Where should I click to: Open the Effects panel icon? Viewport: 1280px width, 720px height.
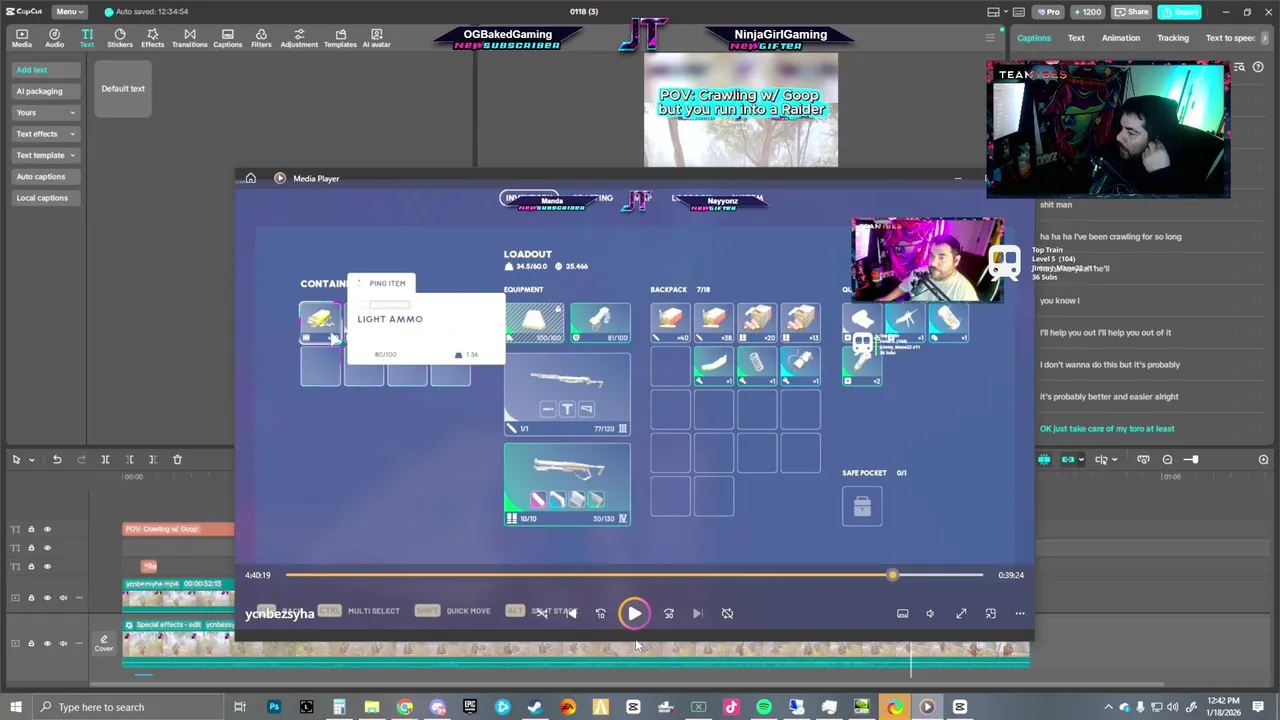pyautogui.click(x=152, y=38)
